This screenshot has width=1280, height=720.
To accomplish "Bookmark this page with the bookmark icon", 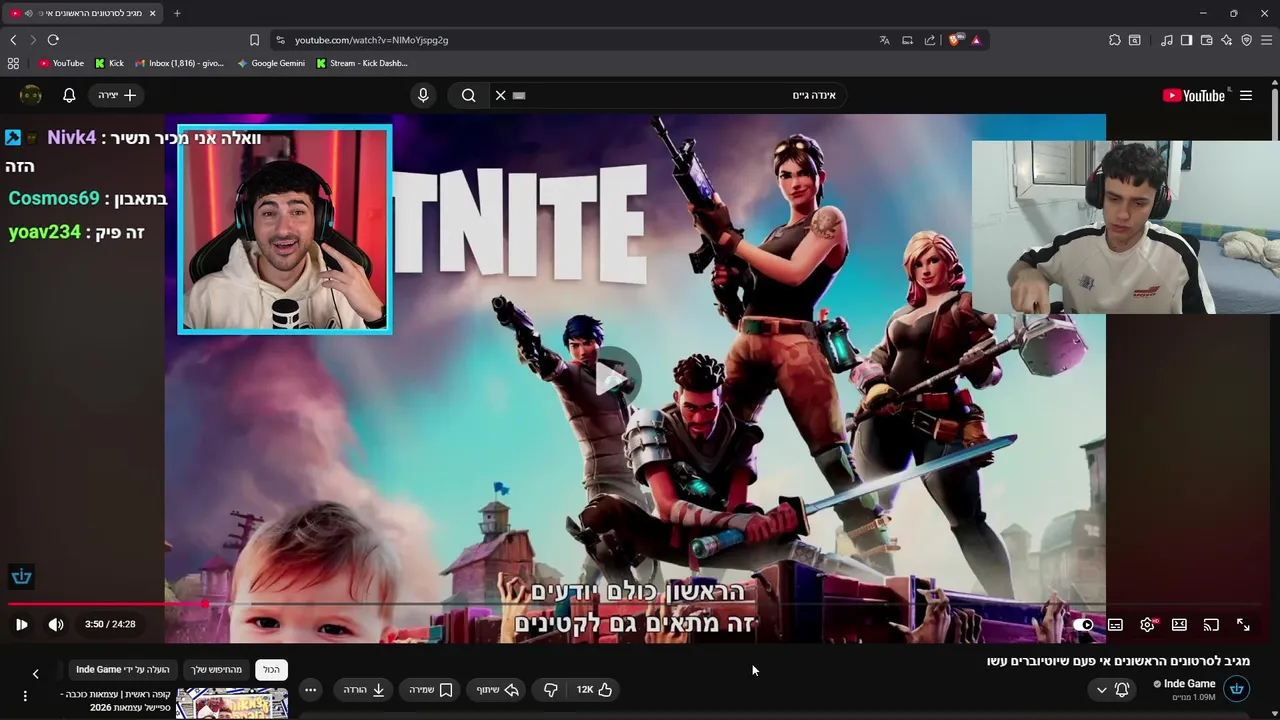I will (x=254, y=40).
